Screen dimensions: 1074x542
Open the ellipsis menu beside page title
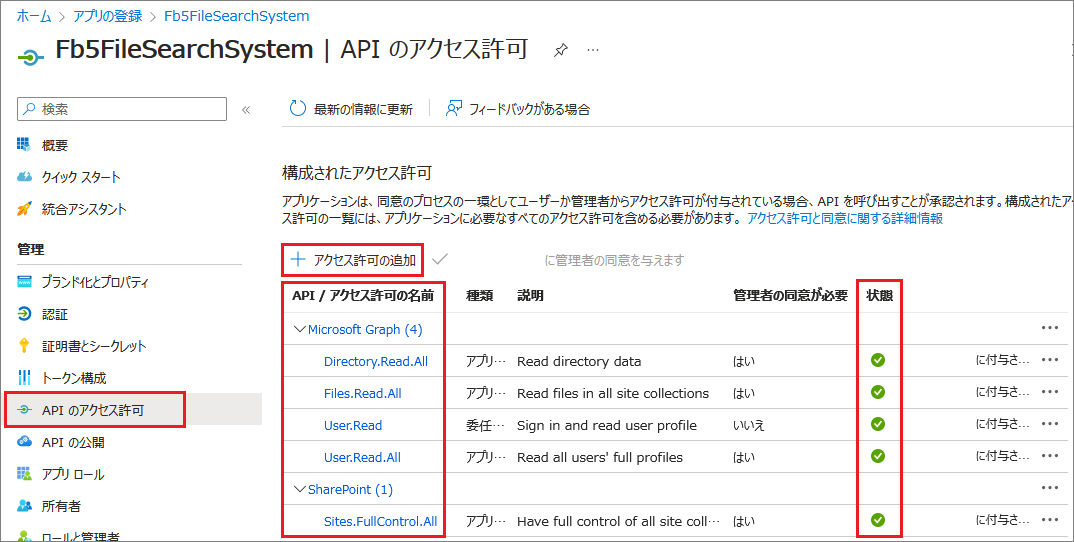pos(593,50)
